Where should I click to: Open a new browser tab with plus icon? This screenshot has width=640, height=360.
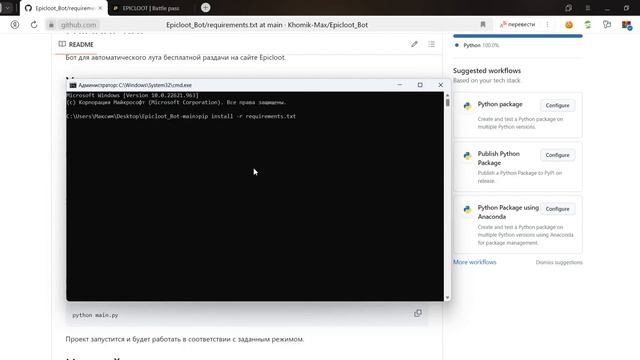(x=205, y=7)
